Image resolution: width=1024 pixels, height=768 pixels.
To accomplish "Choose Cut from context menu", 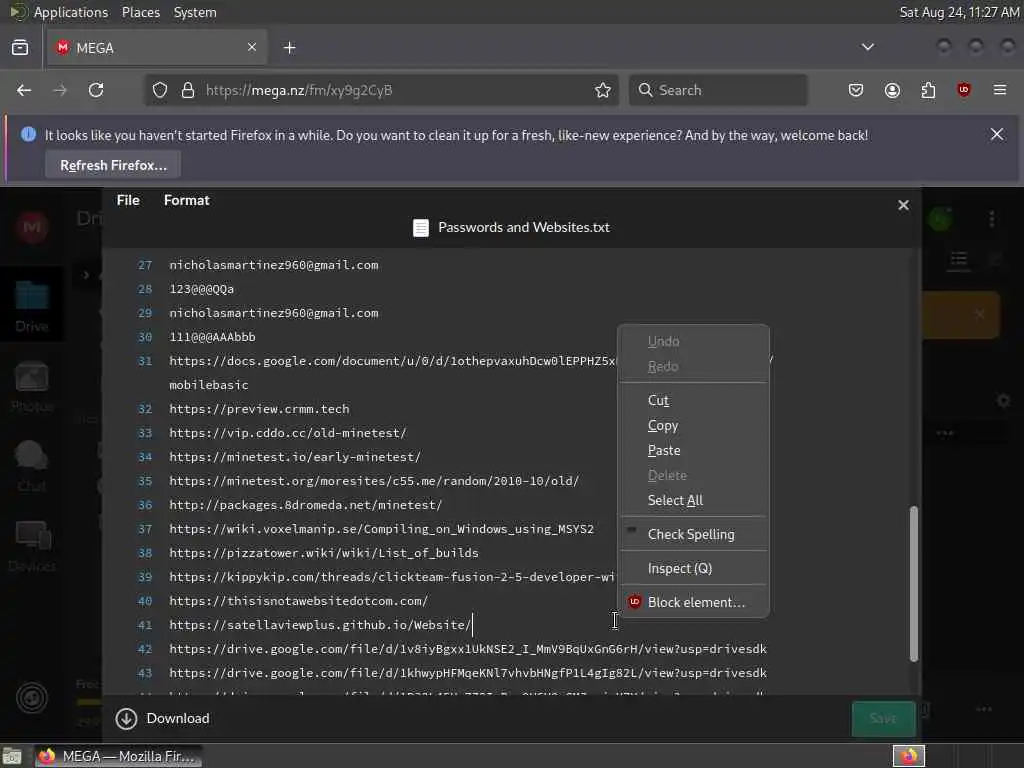I will click(x=694, y=400).
